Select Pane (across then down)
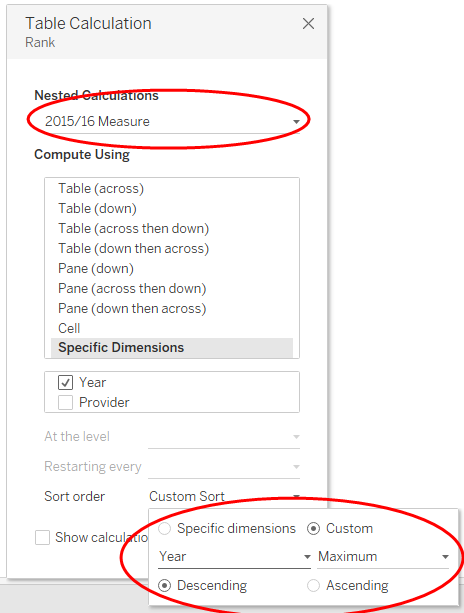This screenshot has height=613, width=464. coord(132,288)
